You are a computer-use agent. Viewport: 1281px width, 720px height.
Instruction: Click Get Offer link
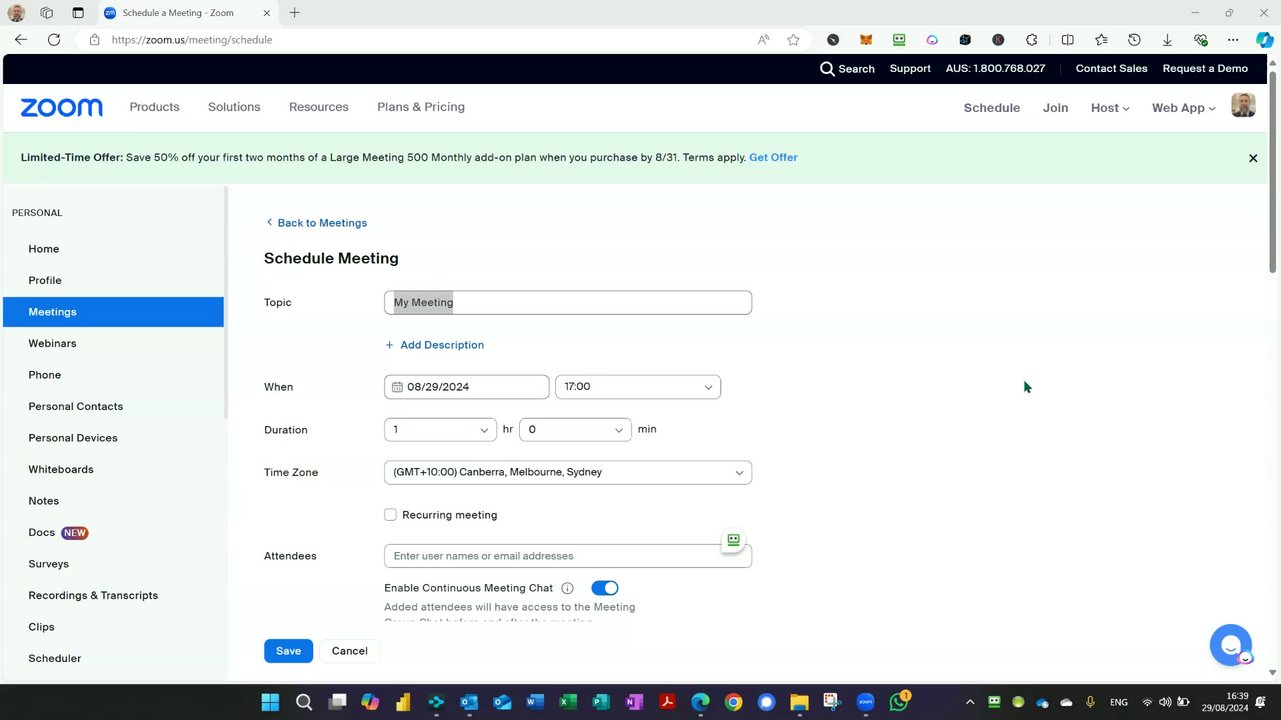pos(773,158)
